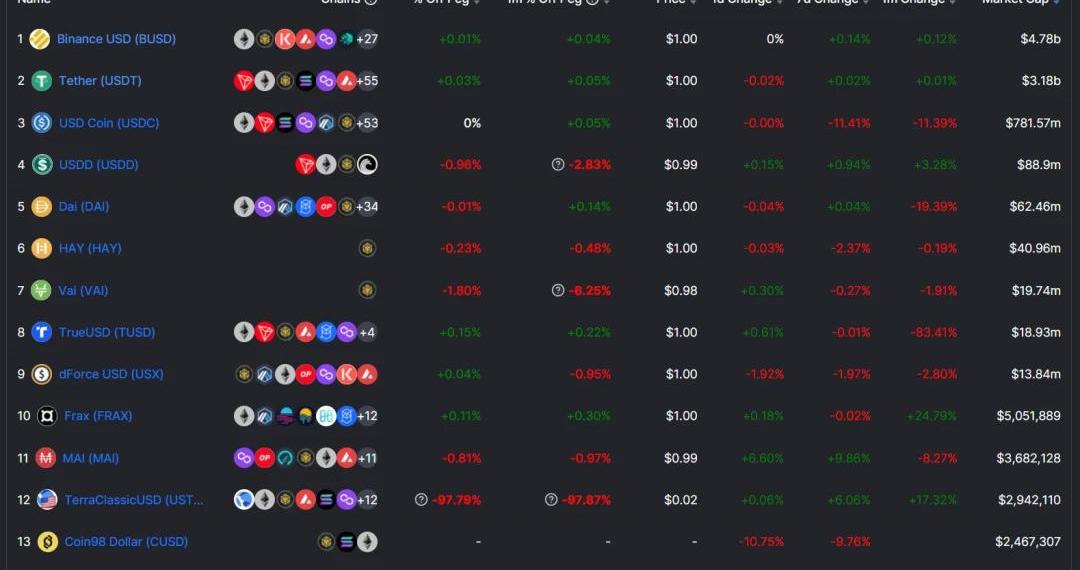The image size is (1080, 570).
Task: Open the Vai (VAI) link
Action: (x=83, y=291)
